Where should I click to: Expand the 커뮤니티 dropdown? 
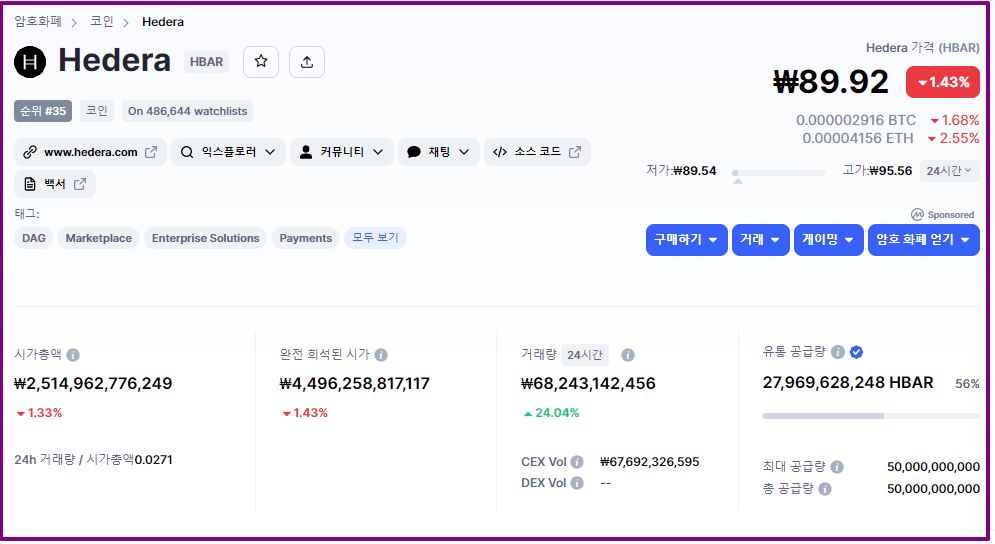pyautogui.click(x=341, y=152)
